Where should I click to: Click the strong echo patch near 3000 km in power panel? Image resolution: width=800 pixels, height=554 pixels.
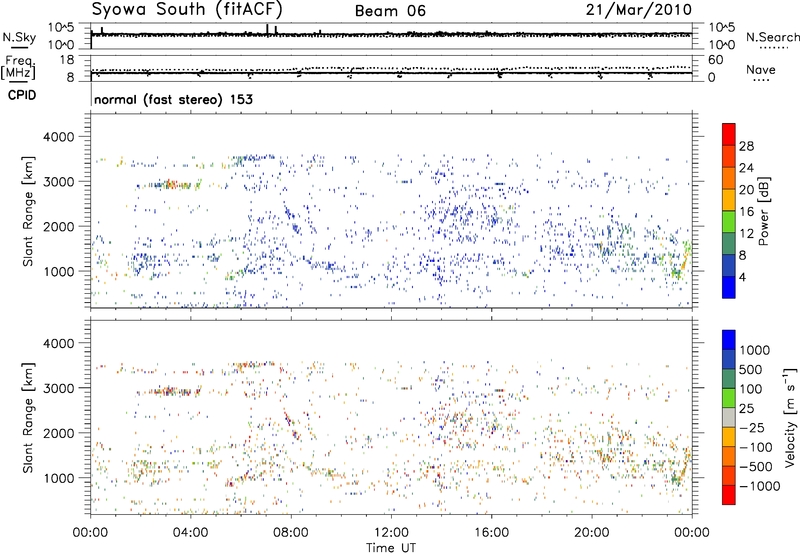tap(171, 184)
